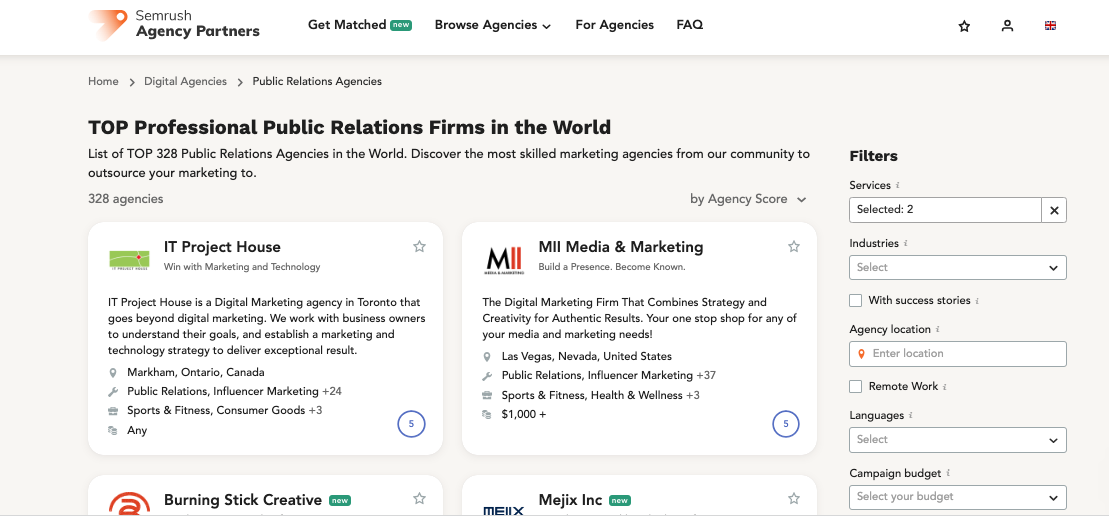Click Public Relations Agencies breadcrumb
The width and height of the screenshot is (1109, 519).
[317, 81]
